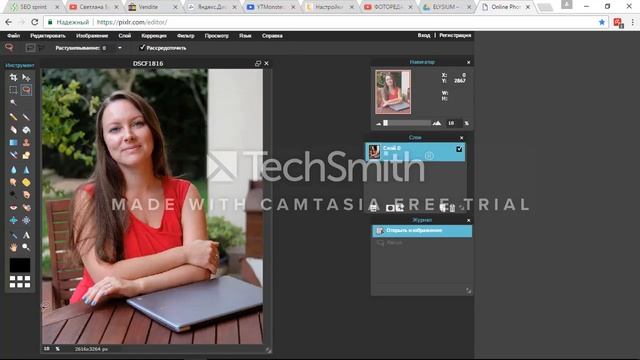Viewport: 640px width, 360px height.
Task: Delete layer using trash icon
Action: point(452,208)
